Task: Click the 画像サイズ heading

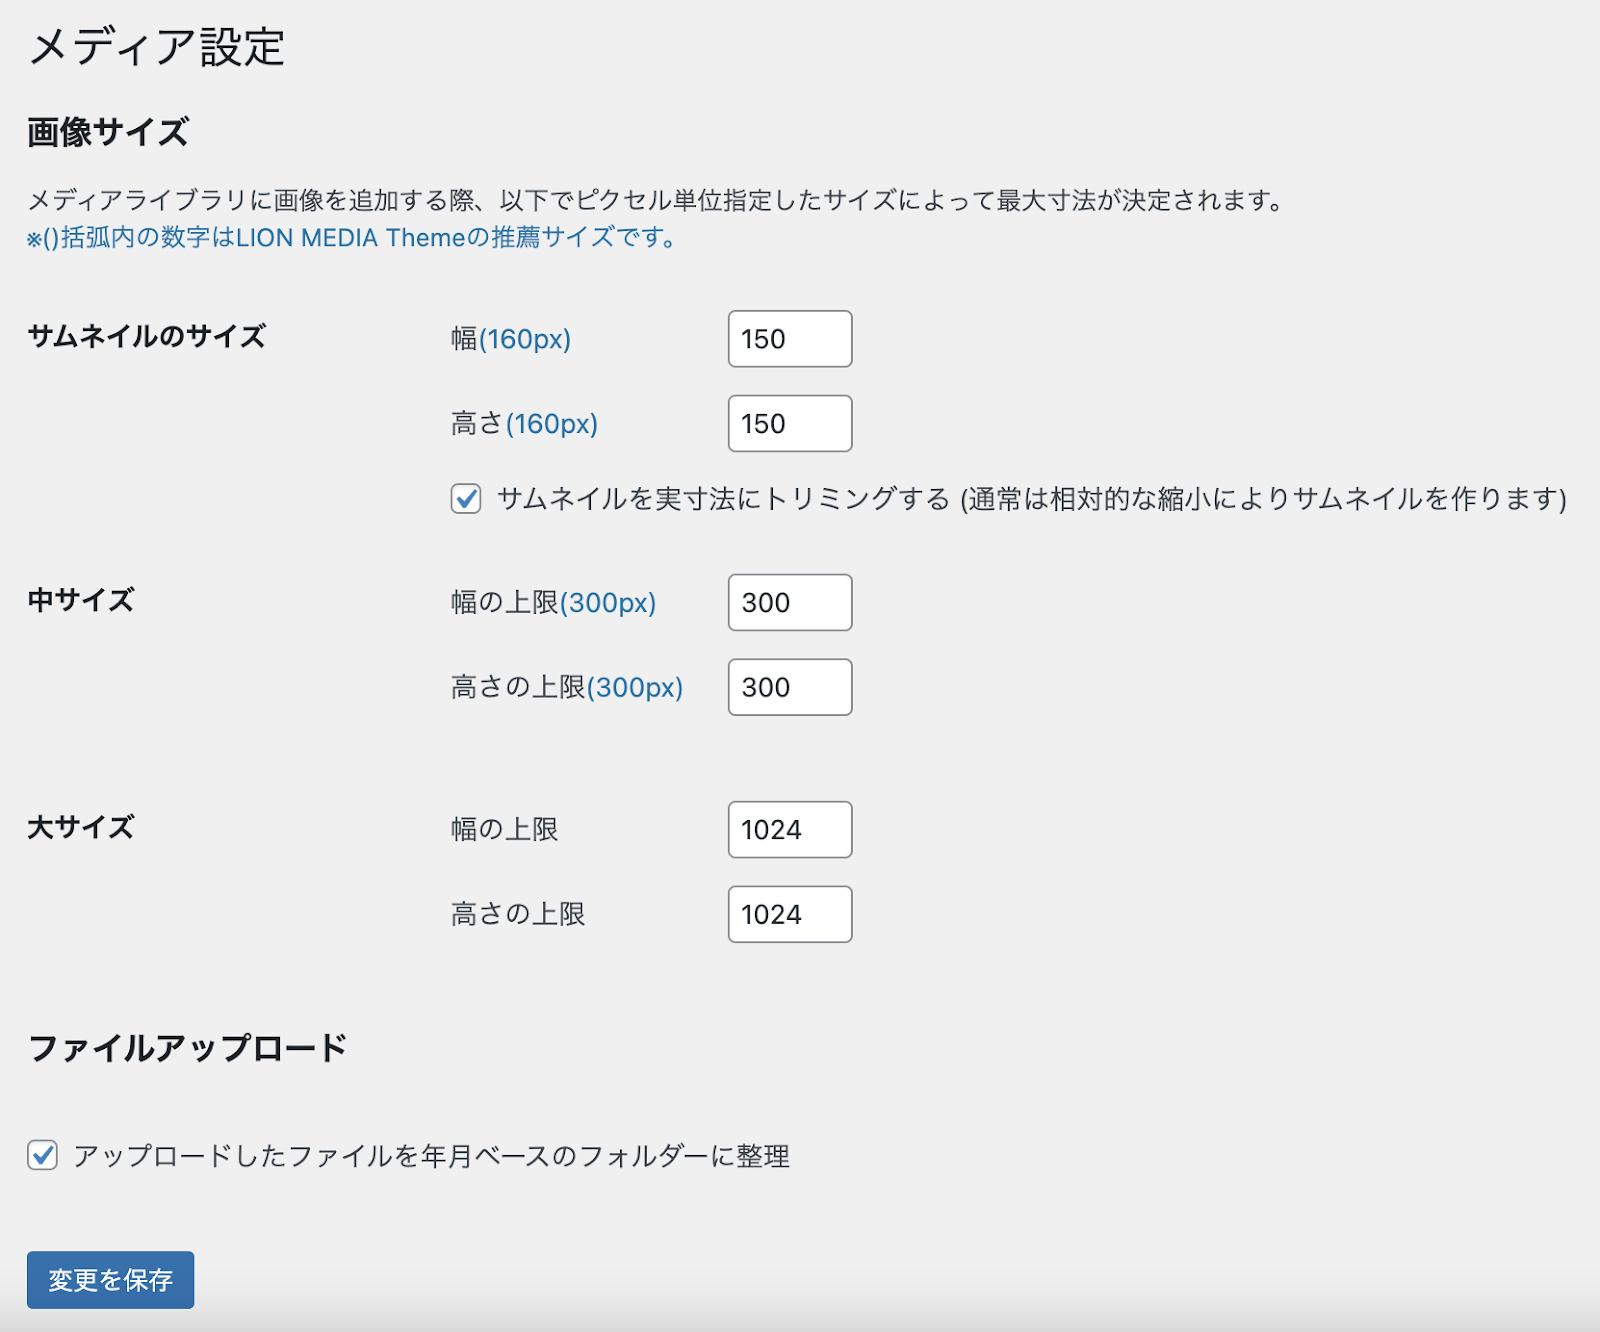Action: [108, 132]
